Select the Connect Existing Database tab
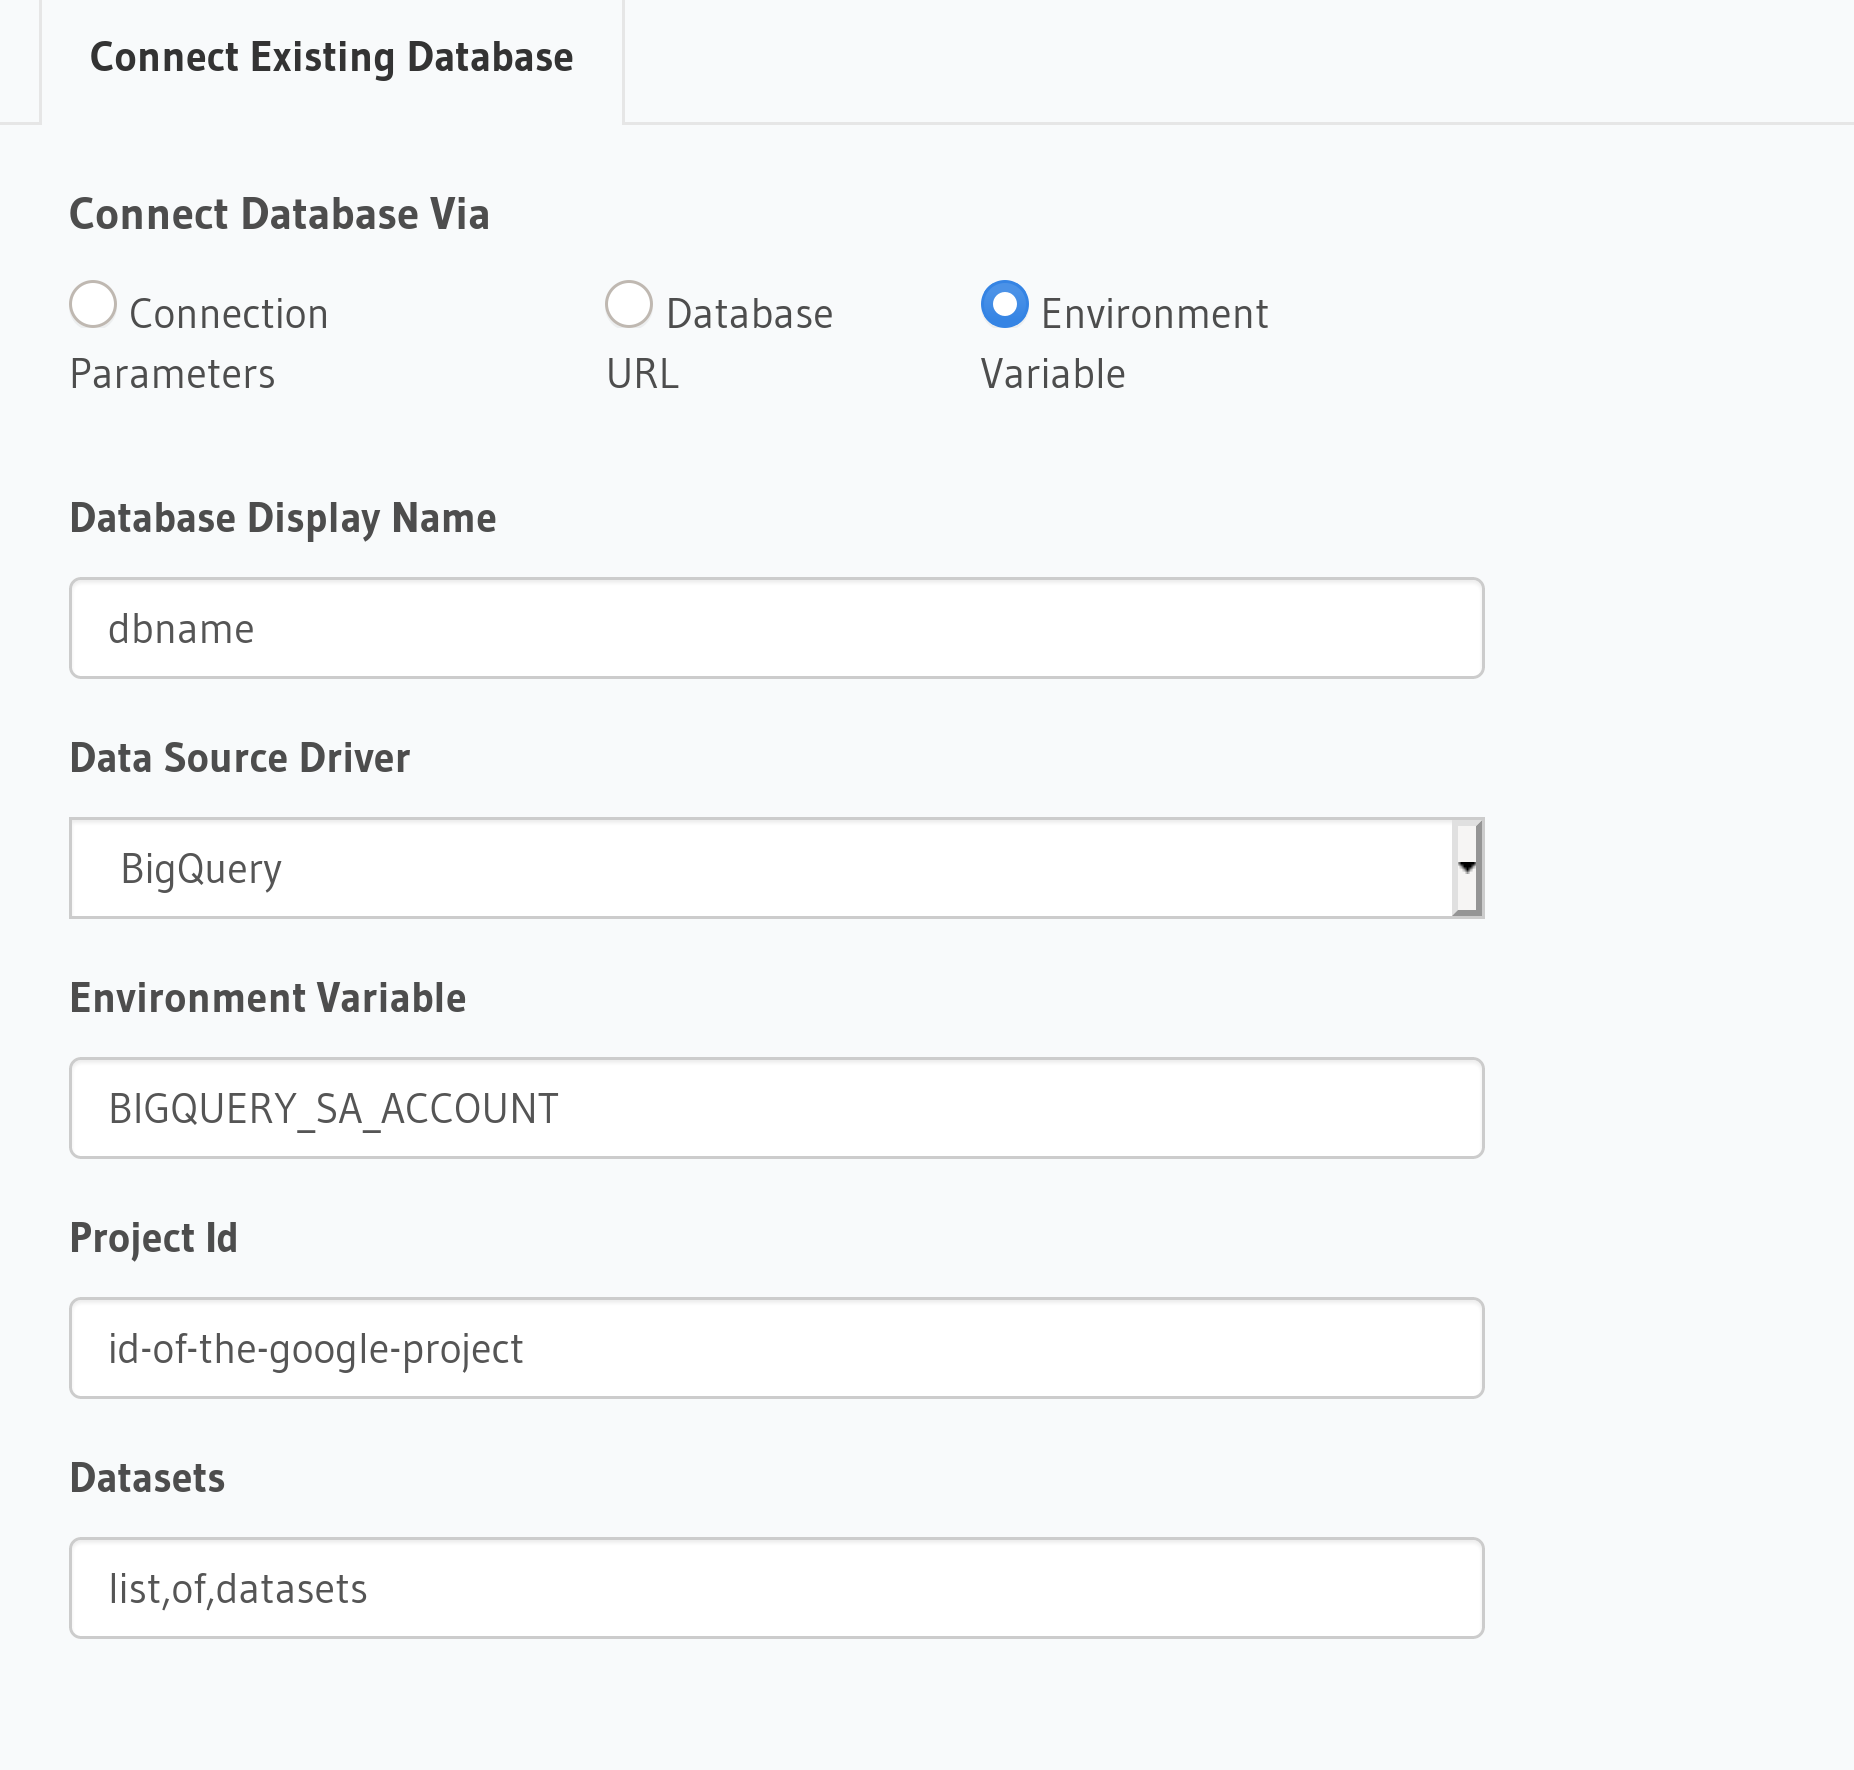The image size is (1854, 1770). click(331, 58)
